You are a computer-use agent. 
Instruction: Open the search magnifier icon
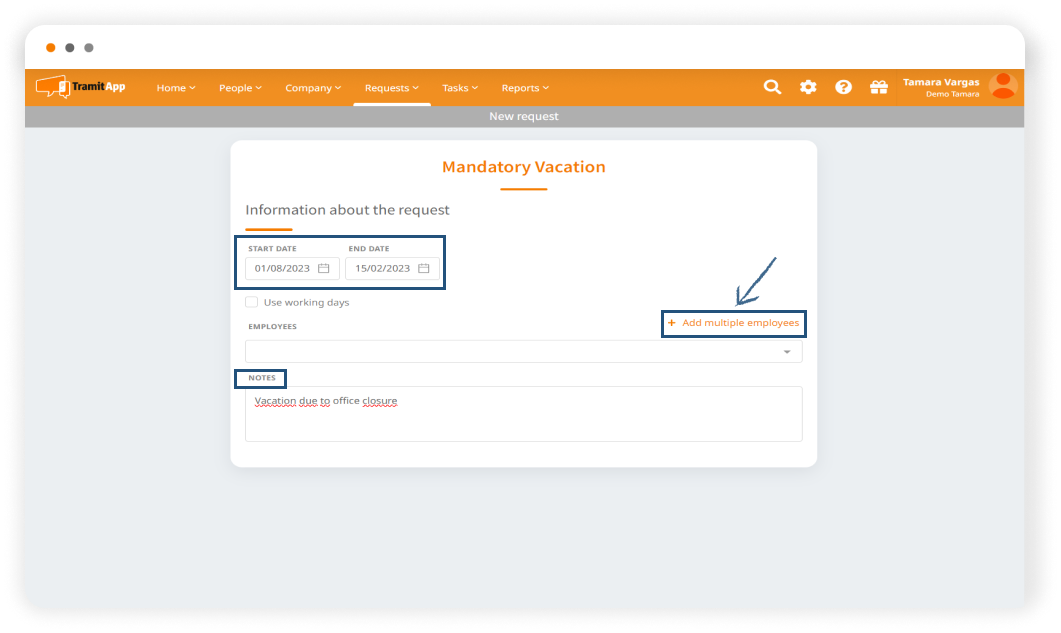(x=772, y=87)
